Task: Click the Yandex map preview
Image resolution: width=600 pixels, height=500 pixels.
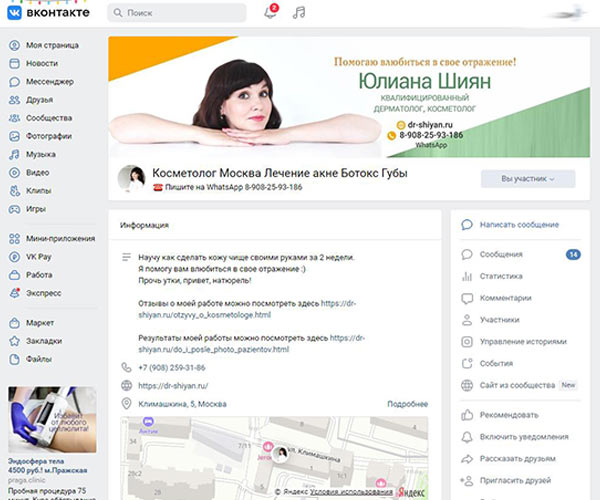Action: pos(274,457)
